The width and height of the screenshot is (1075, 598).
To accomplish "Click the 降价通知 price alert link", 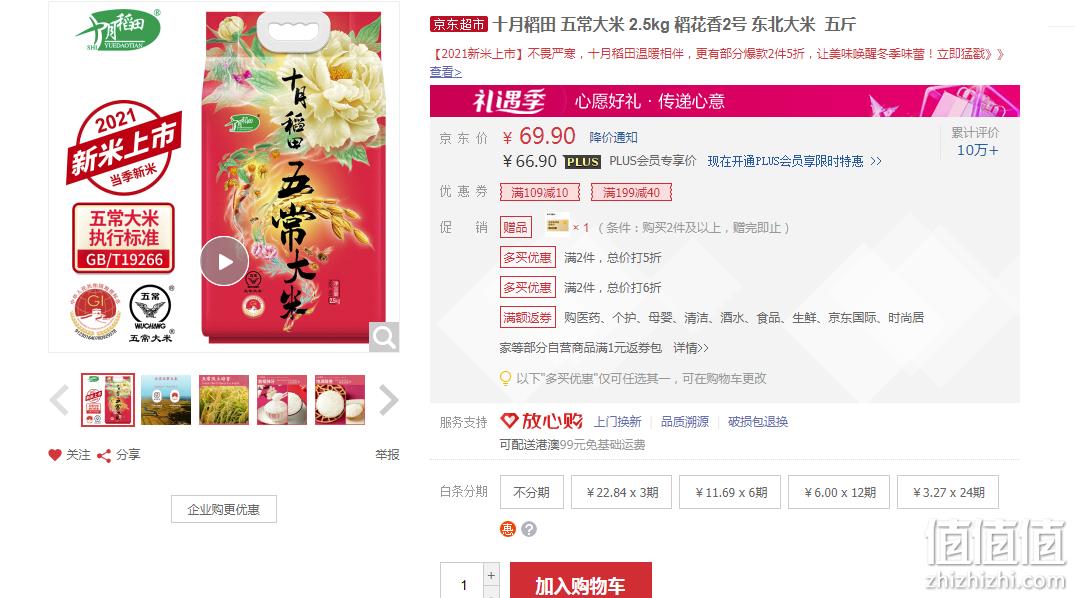I will click(613, 138).
